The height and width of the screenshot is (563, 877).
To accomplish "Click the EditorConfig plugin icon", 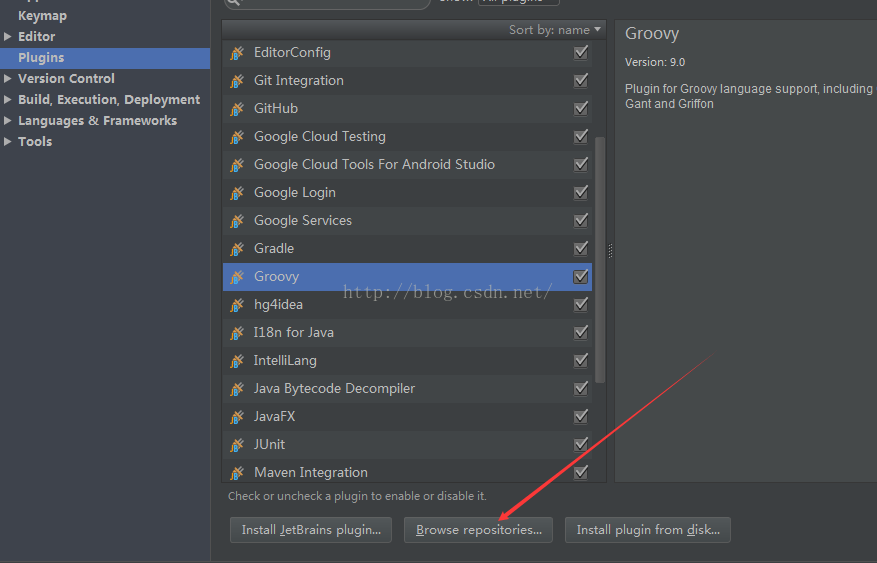I will click(237, 53).
